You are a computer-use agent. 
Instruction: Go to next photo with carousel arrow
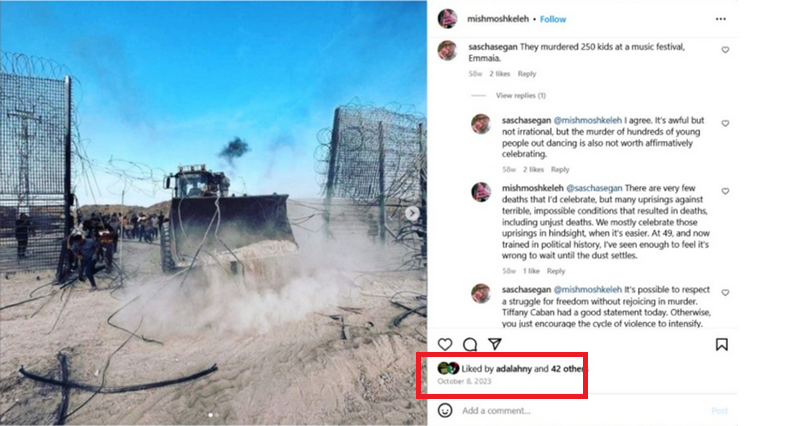click(x=412, y=213)
